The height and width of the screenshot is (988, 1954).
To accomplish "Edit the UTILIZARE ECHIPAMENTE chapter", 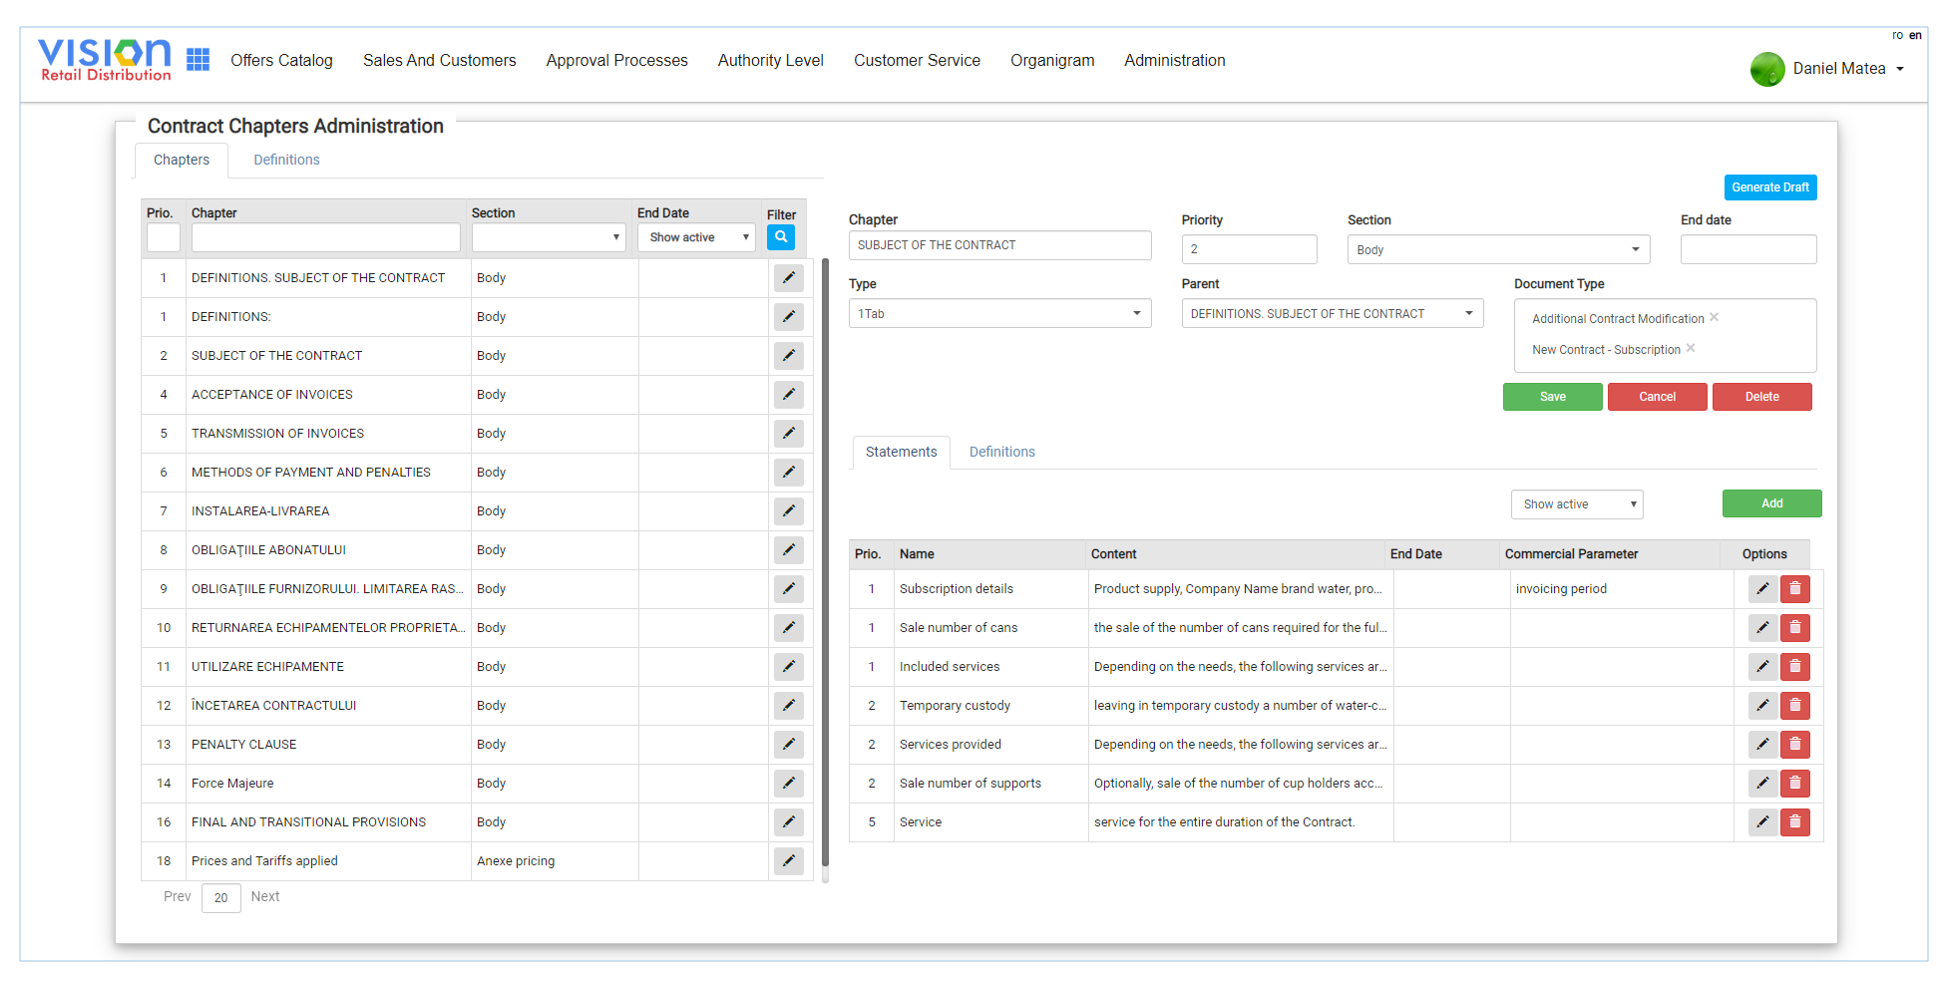I will (x=789, y=667).
